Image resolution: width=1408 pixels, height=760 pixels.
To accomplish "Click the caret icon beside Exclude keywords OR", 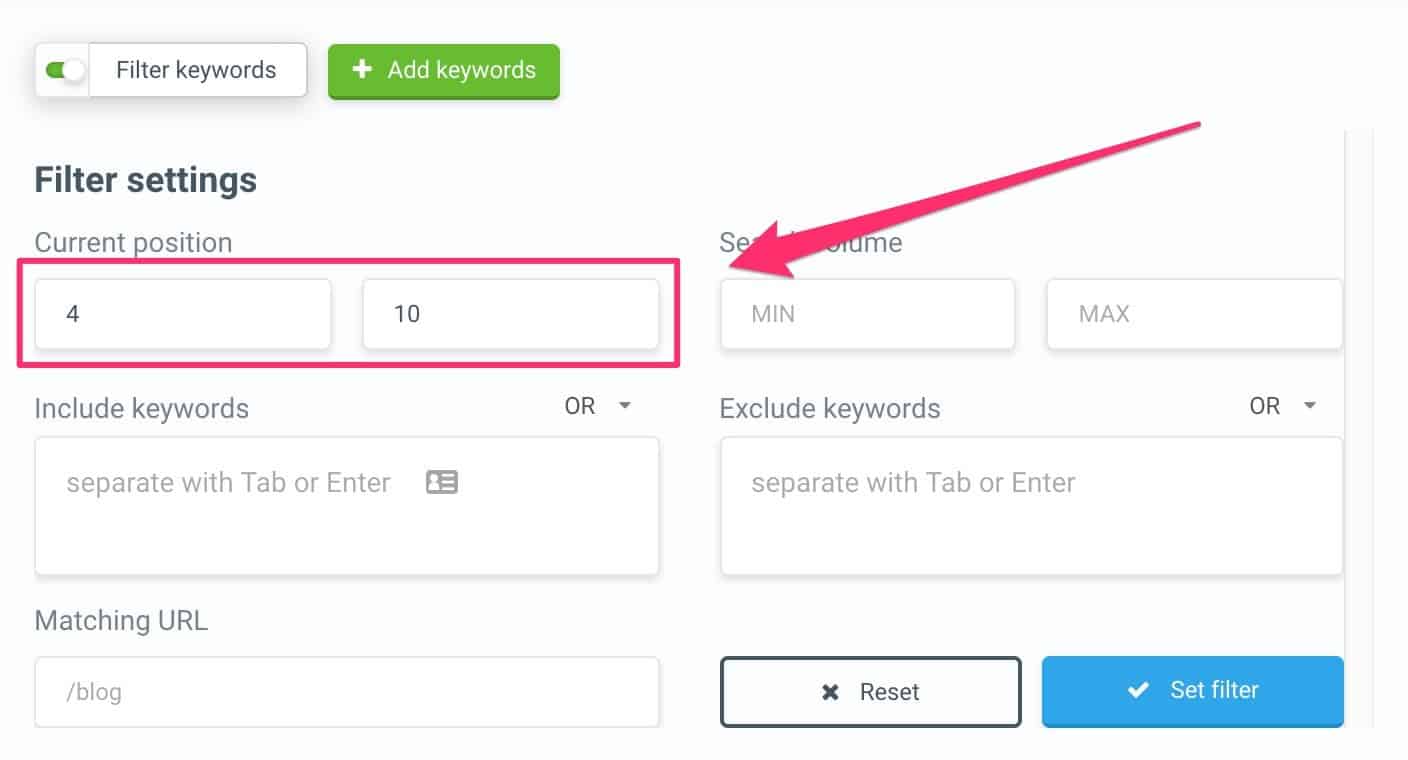I will 1310,406.
